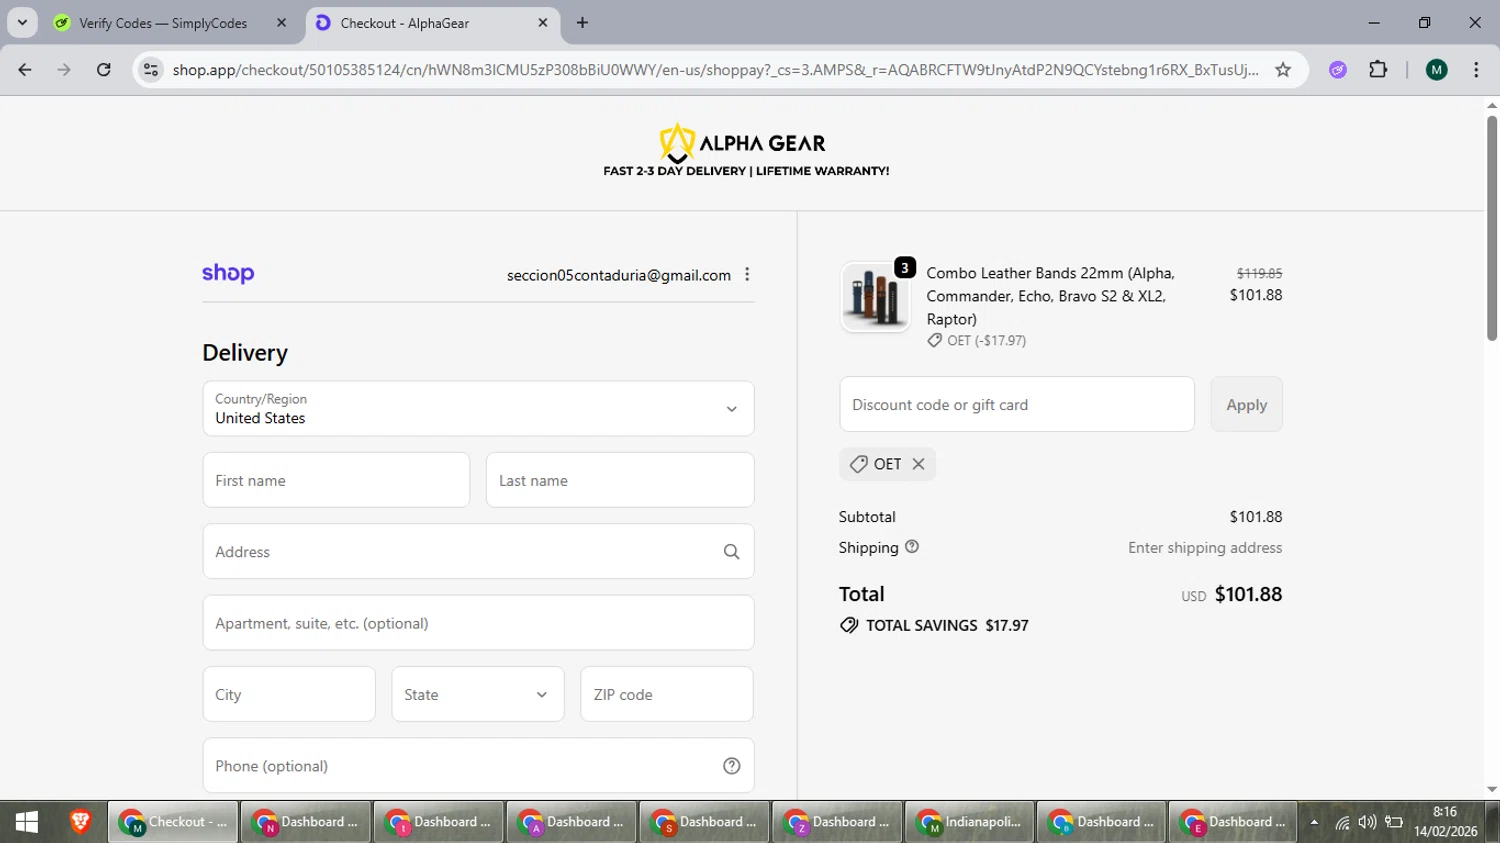
Task: Click Enter shipping address text
Action: pos(1205,548)
